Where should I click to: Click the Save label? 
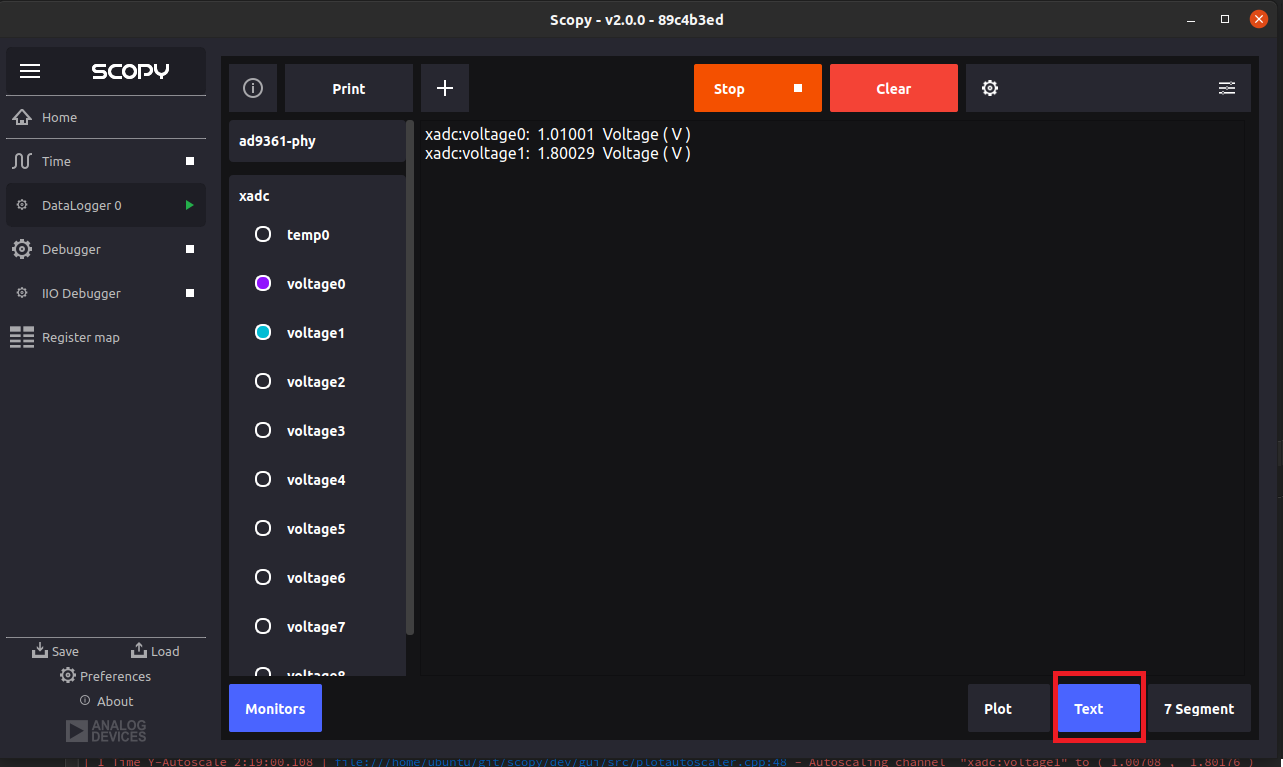pyautogui.click(x=65, y=651)
